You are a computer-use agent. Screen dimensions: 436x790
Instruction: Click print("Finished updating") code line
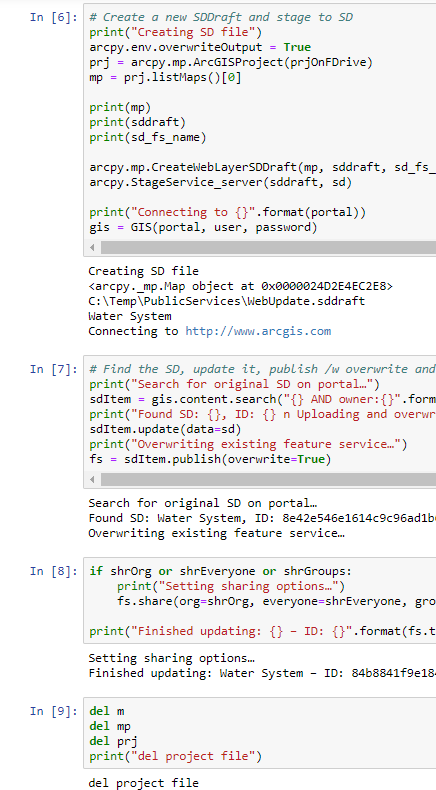pos(263,631)
